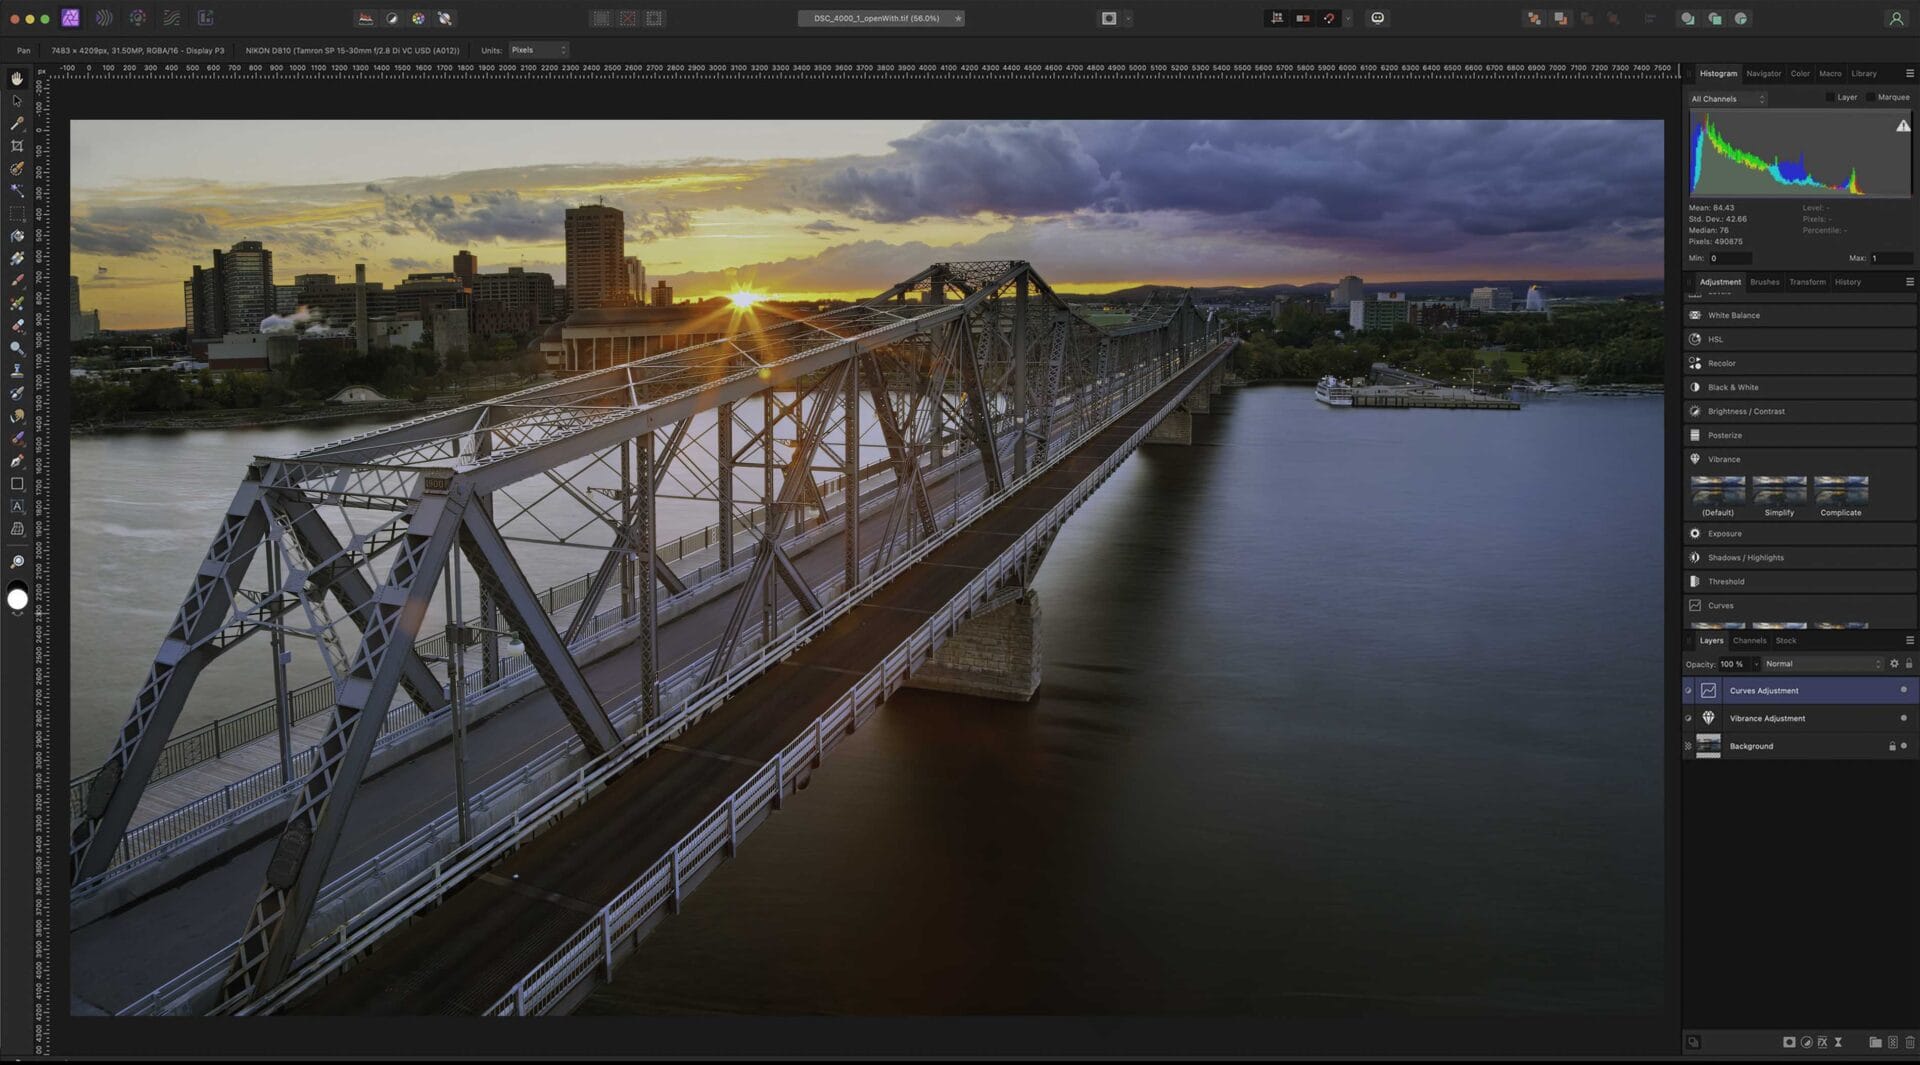The image size is (1920, 1065).
Task: Select the Clone Stamp tool
Action: (x=17, y=370)
